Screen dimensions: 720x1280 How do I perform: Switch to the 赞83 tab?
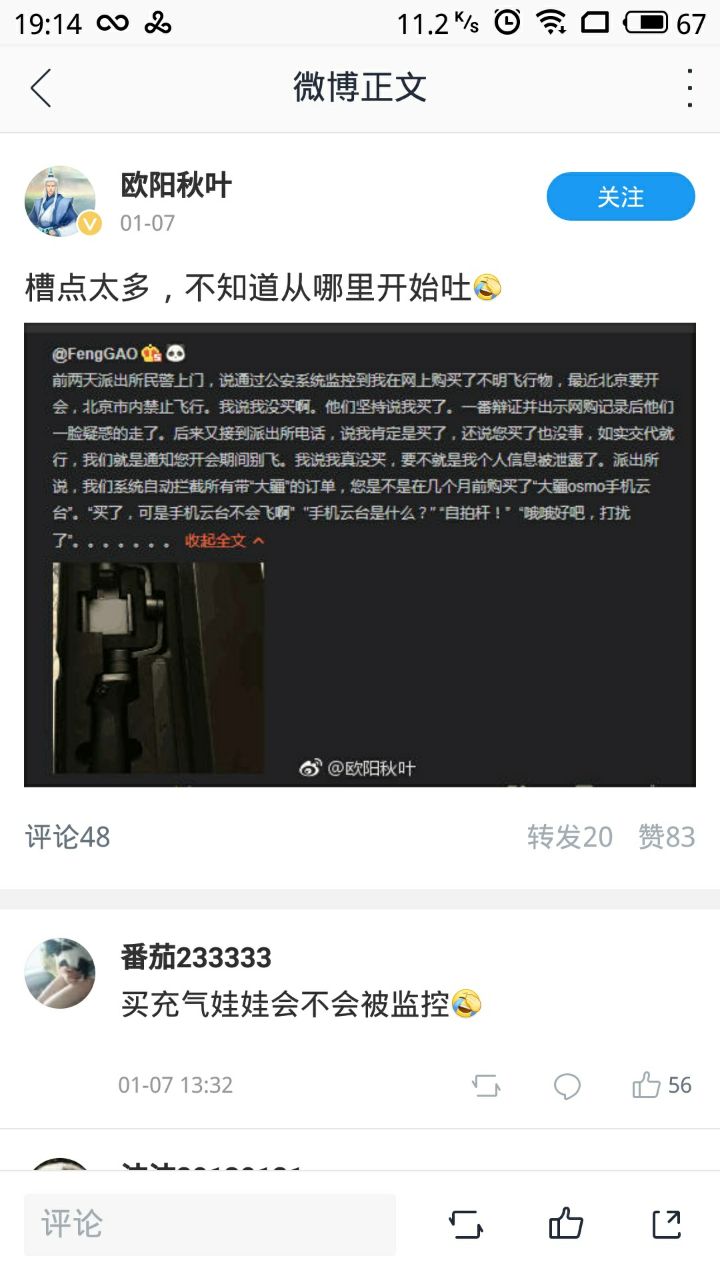pos(666,837)
